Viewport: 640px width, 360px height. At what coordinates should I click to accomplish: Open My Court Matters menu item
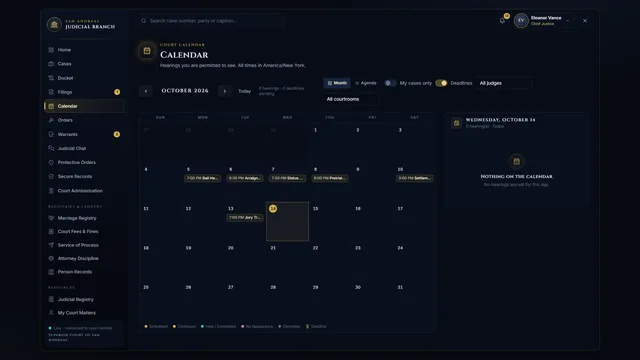point(84,313)
